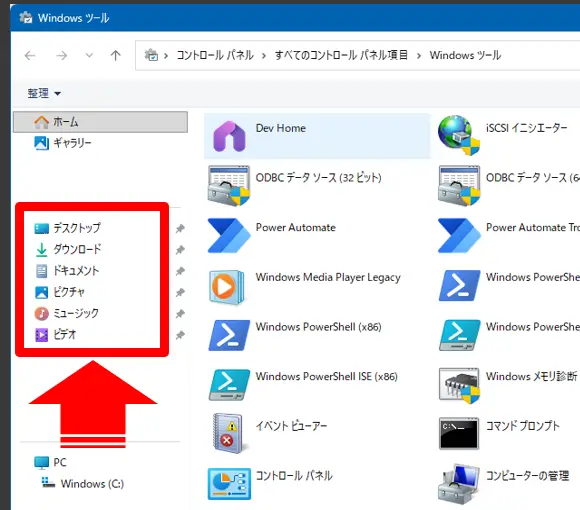This screenshot has width=580, height=510.
Task: Select ホーム in navigation pane
Action: point(100,122)
